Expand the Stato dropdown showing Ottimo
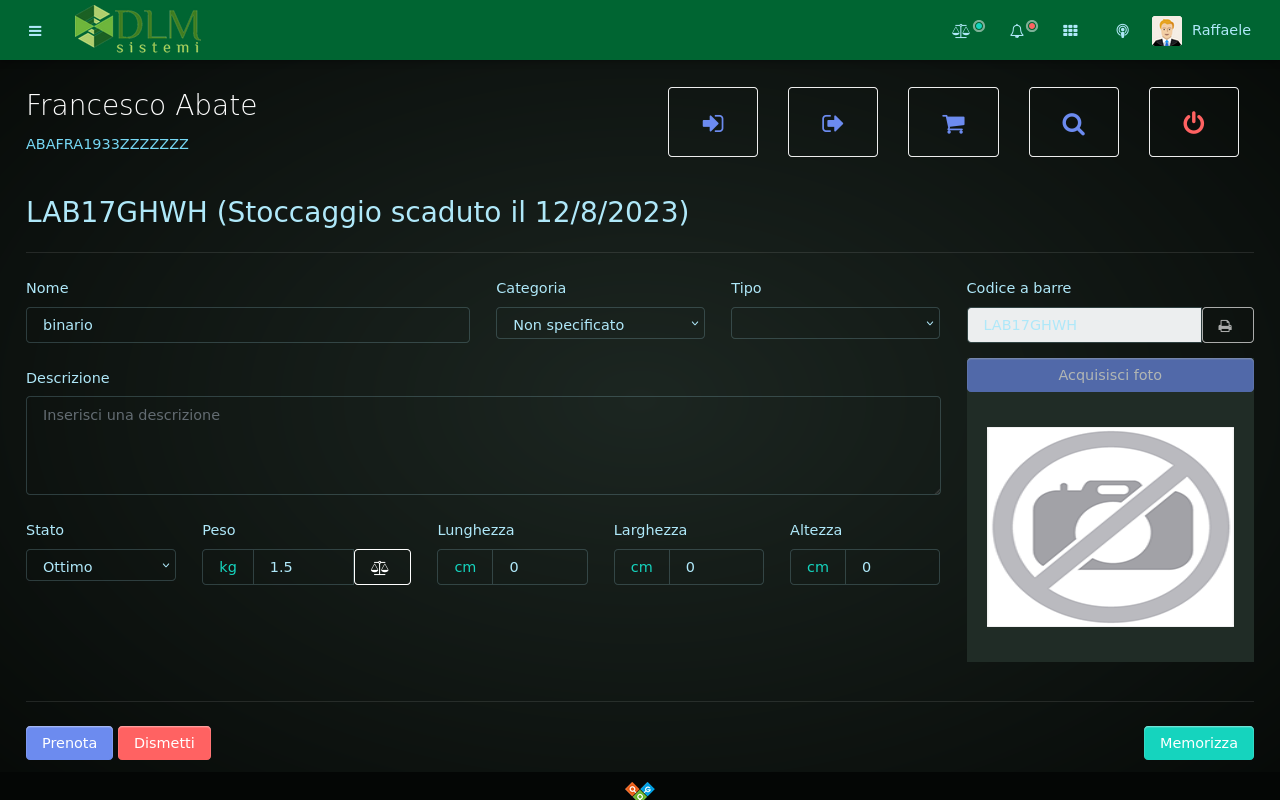The width and height of the screenshot is (1280, 800). click(101, 566)
